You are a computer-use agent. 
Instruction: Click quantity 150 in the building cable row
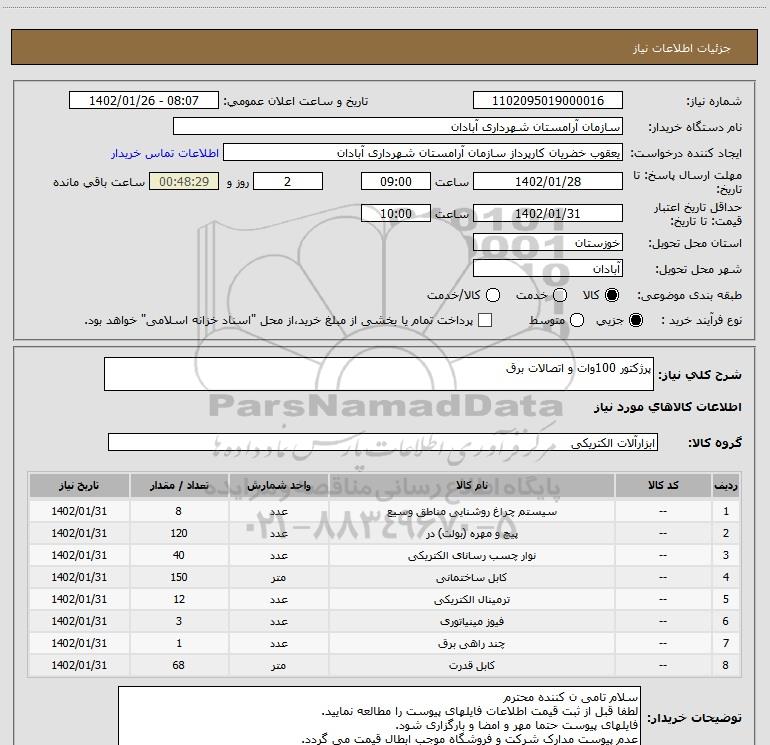pos(179,578)
